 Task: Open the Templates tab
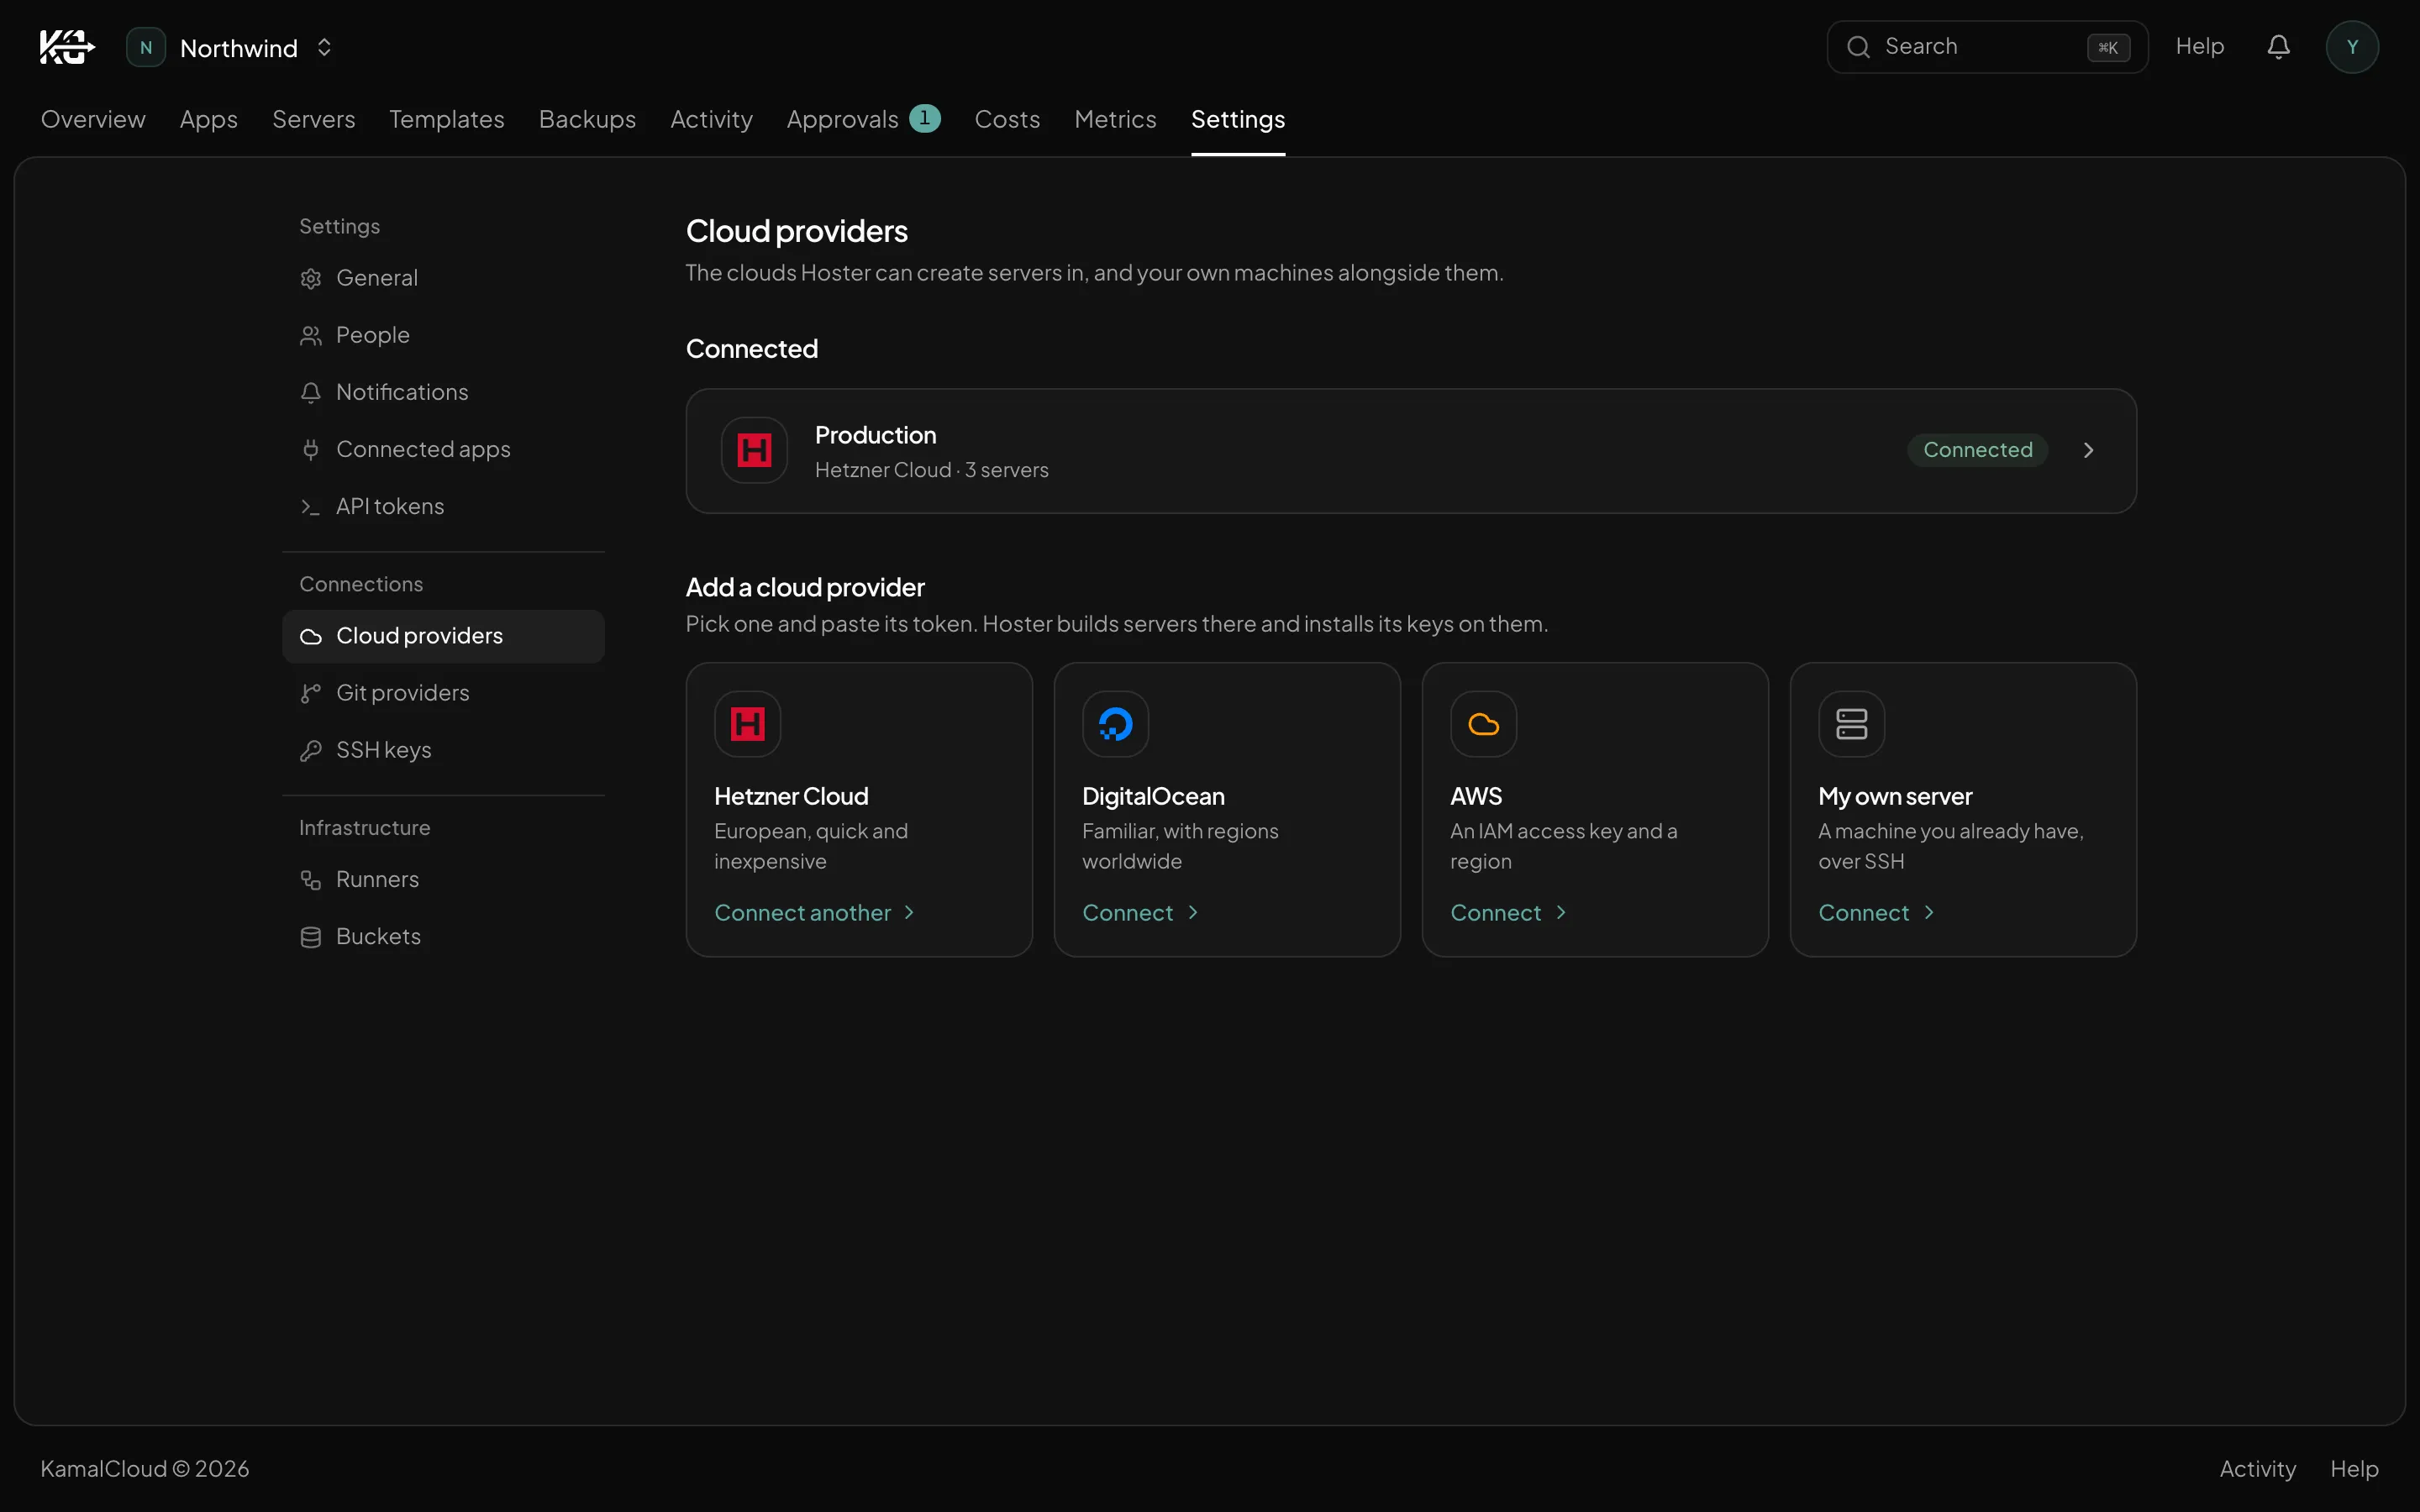pyautogui.click(x=446, y=119)
